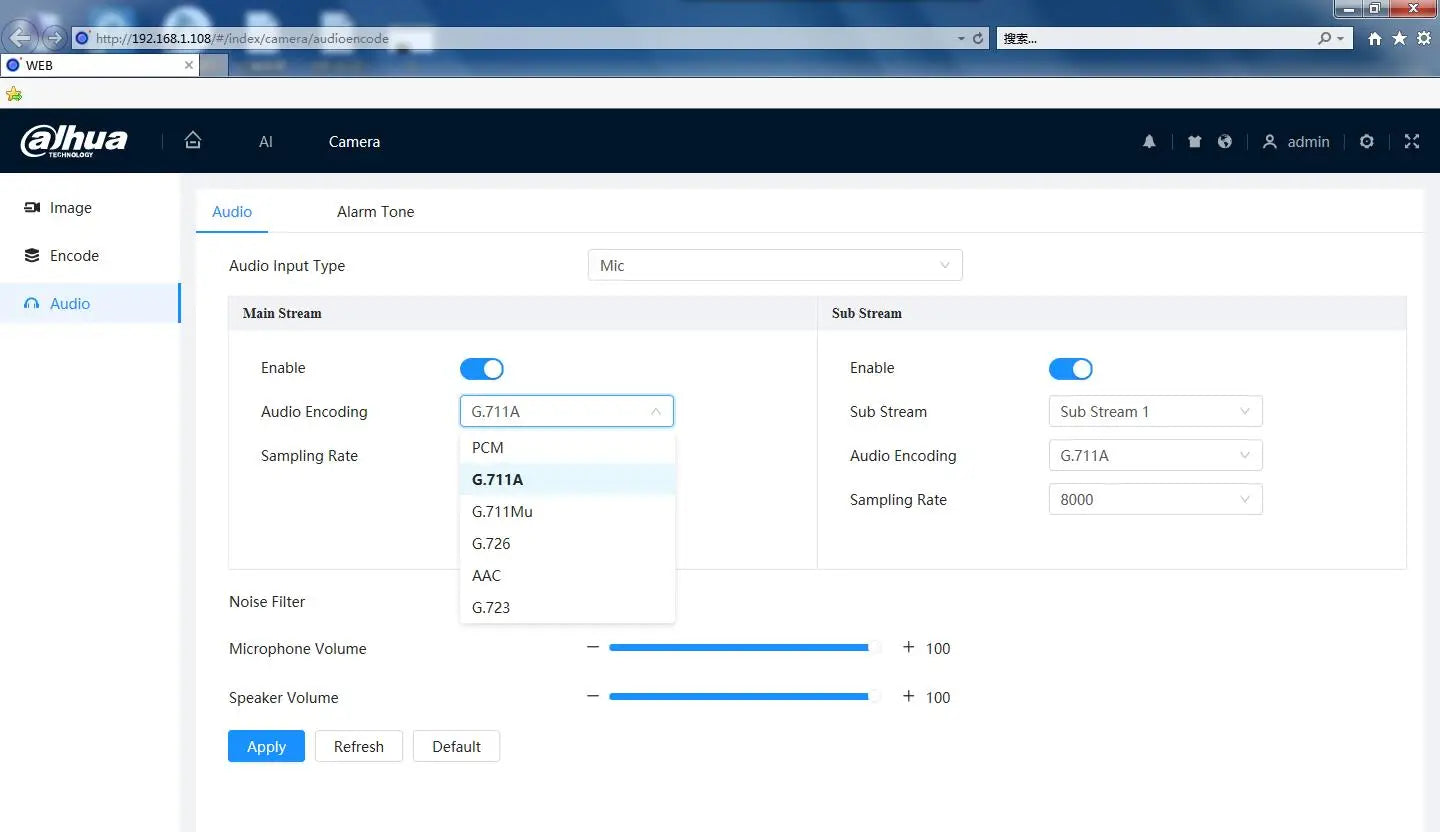This screenshot has height=832, width=1440.
Task: Expand the Audio Input Type Mic dropdown
Action: [x=775, y=266]
